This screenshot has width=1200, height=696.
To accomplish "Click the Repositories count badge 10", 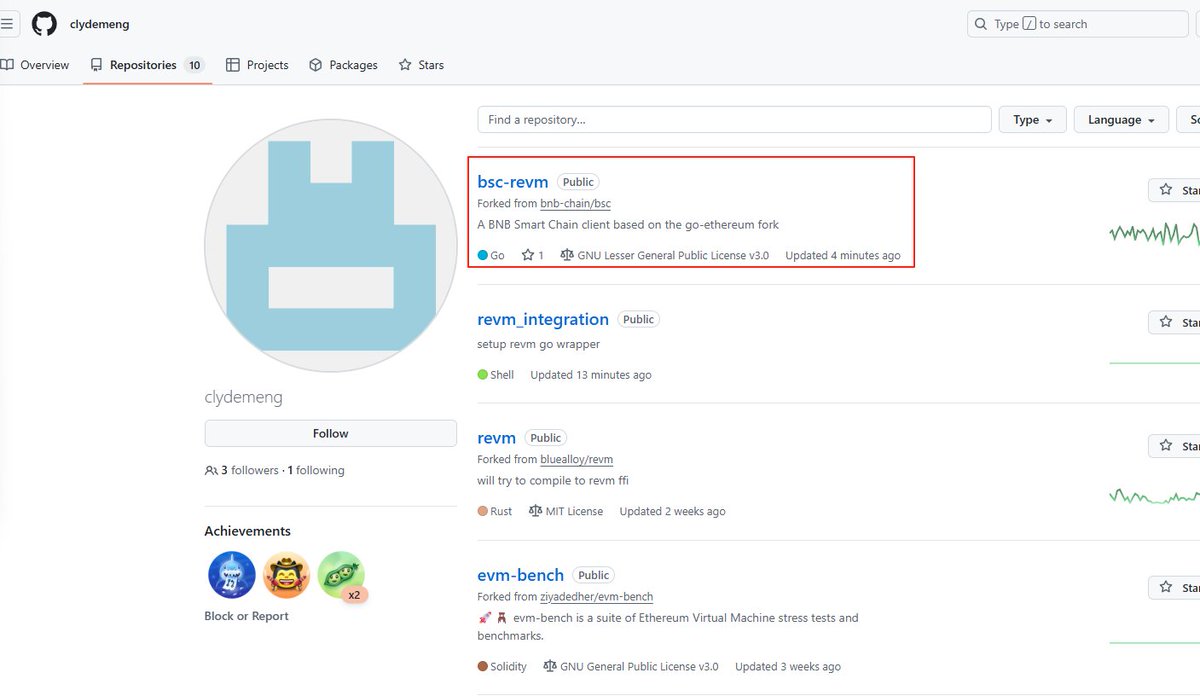I will point(194,65).
